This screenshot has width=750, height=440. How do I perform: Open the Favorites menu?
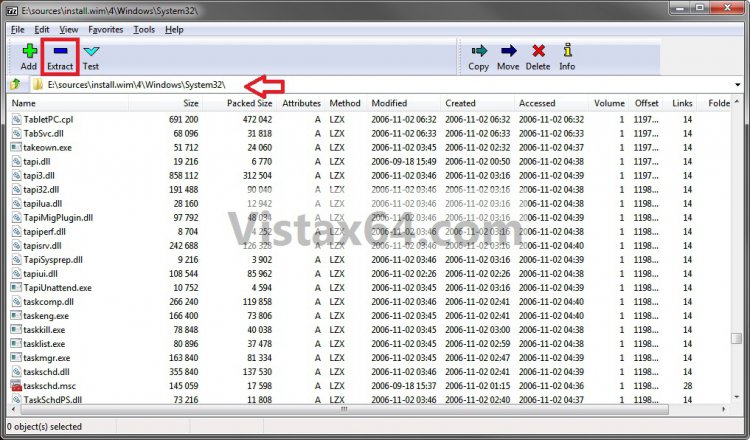click(x=105, y=30)
